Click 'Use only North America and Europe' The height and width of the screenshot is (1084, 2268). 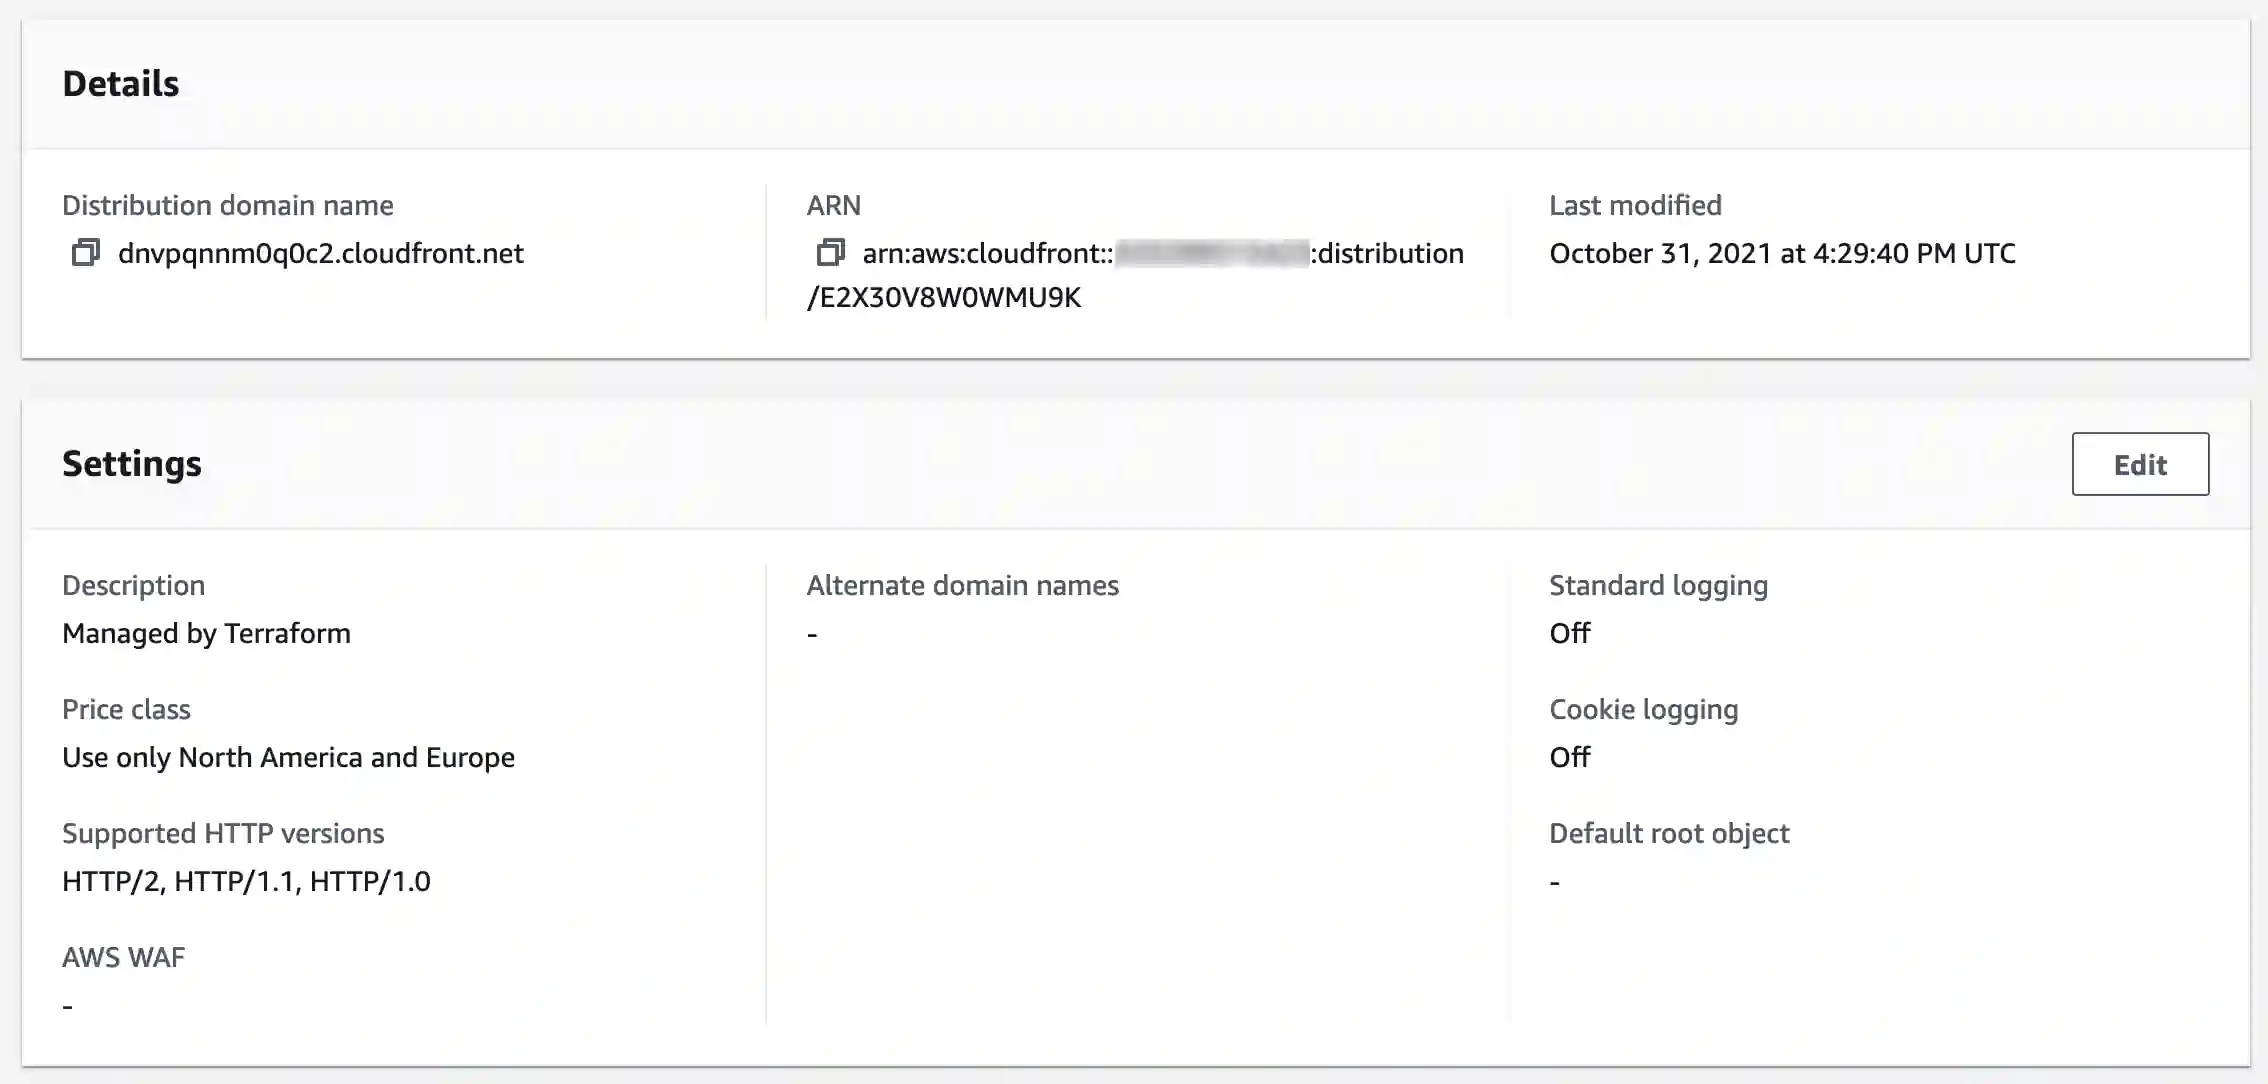pos(288,757)
